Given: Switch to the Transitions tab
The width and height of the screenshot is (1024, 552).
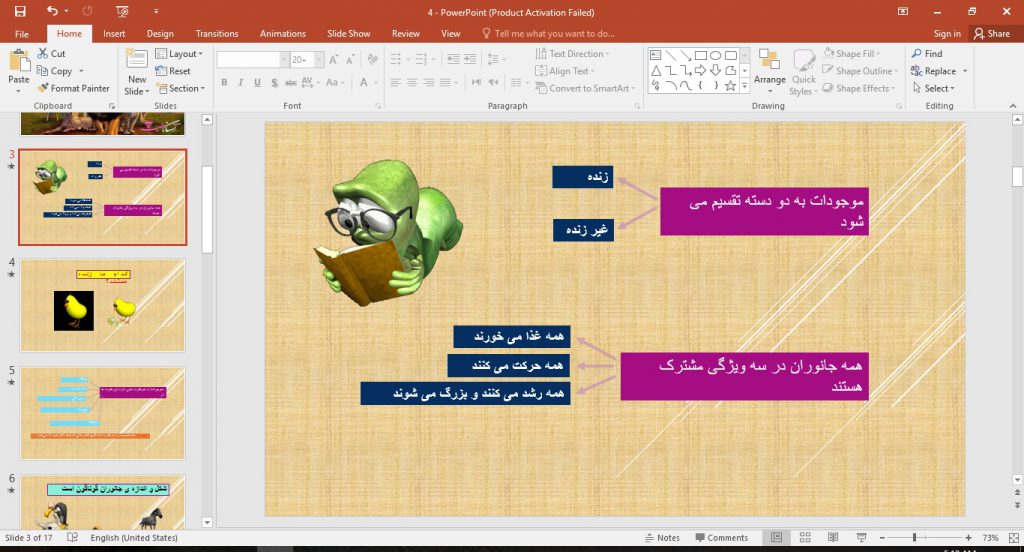Looking at the screenshot, I should point(217,33).
